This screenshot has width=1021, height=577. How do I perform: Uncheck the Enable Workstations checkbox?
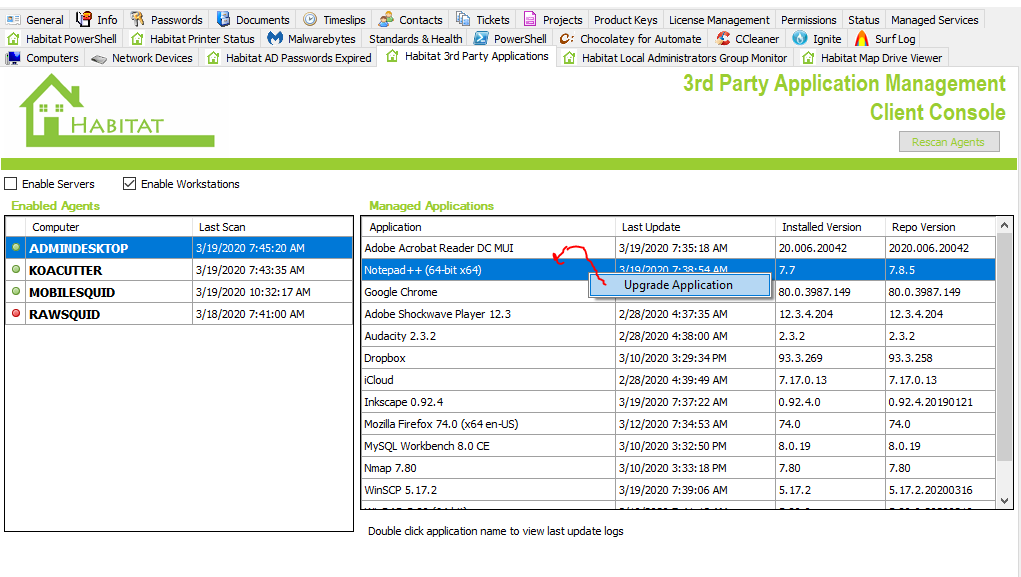(129, 184)
